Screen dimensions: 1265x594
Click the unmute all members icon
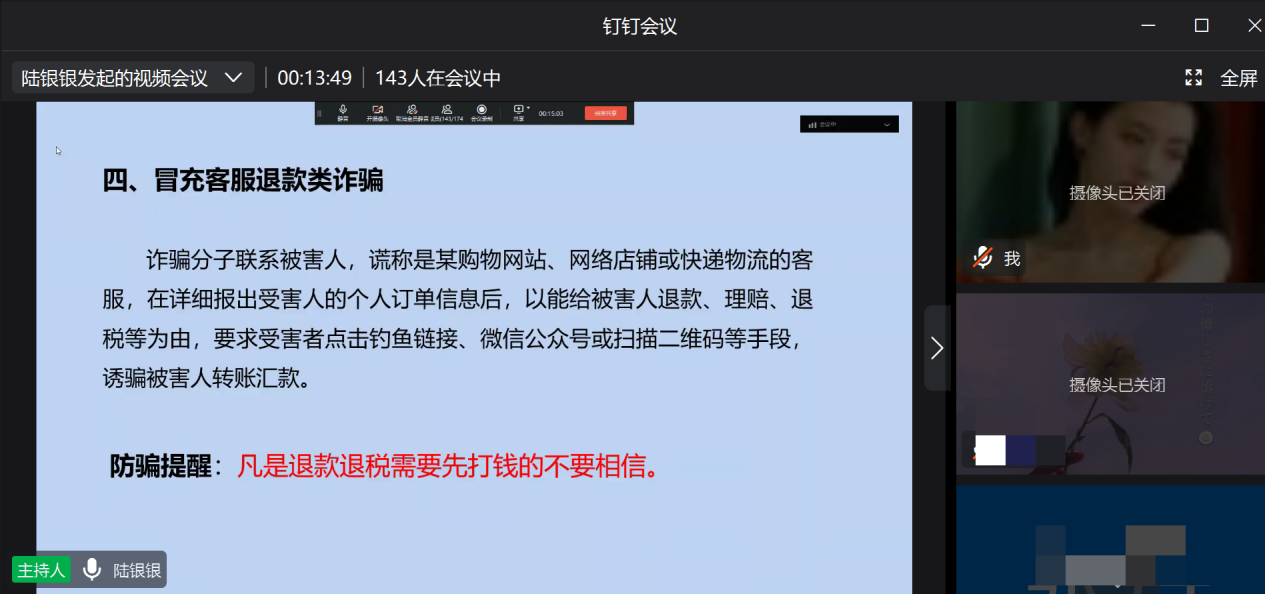(411, 110)
